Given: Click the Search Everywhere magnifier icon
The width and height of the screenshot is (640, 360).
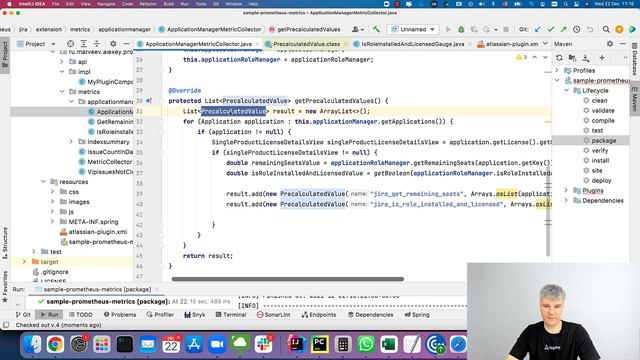Looking at the screenshot, I should tap(606, 29).
